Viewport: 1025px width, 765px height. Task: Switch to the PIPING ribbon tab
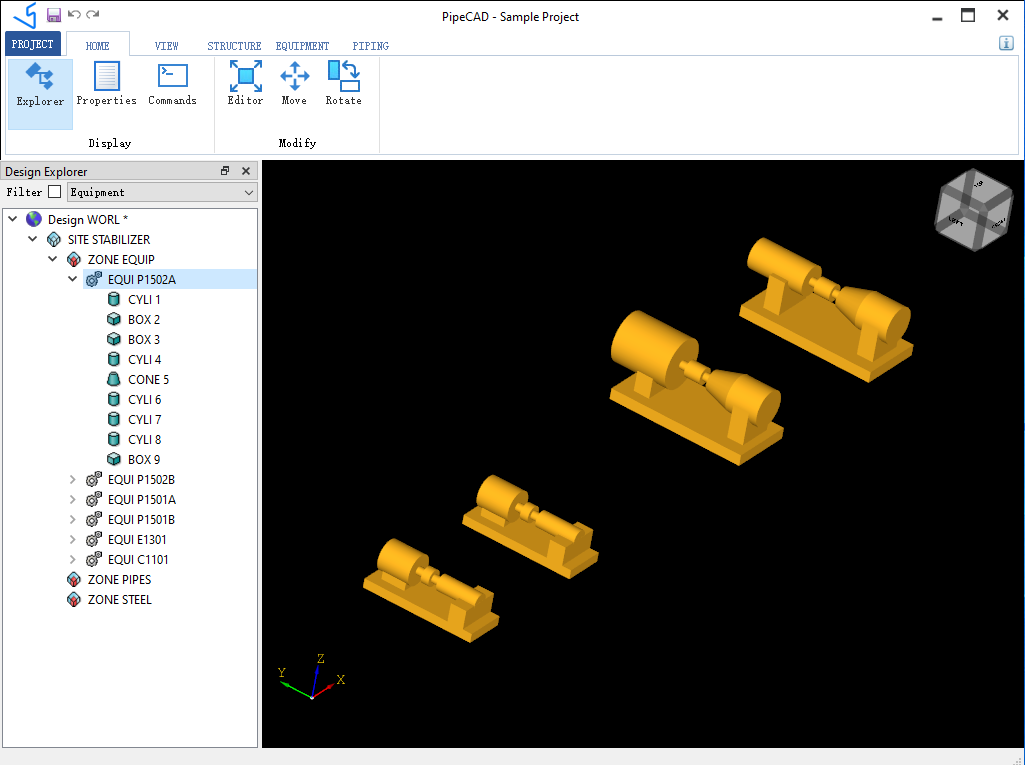click(x=371, y=46)
